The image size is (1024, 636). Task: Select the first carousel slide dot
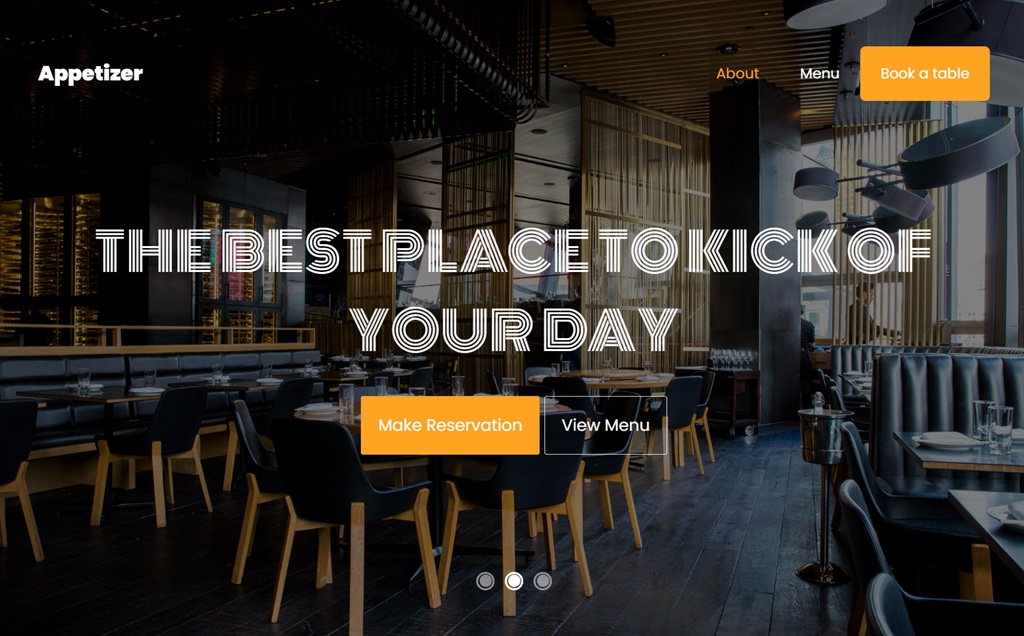pyautogui.click(x=485, y=580)
